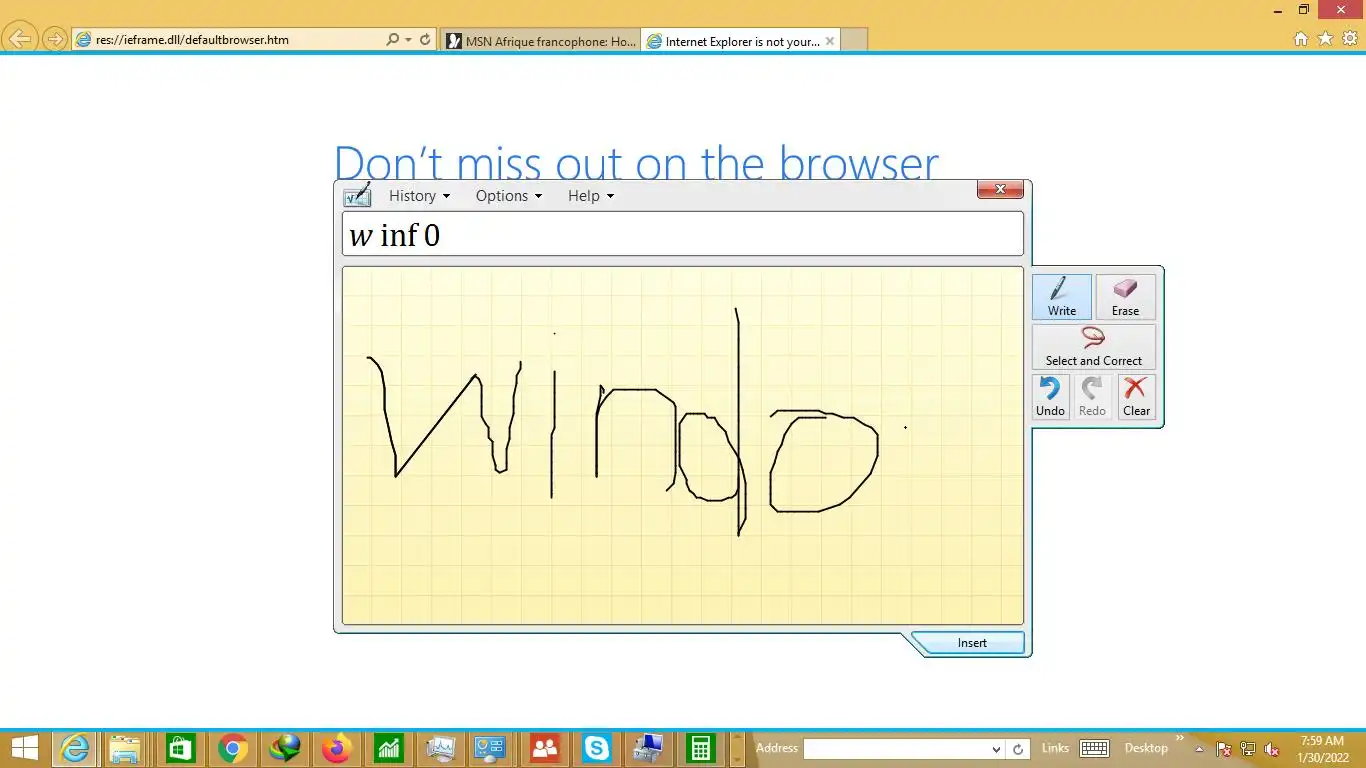Close the 'Internet Explorer is not your' tab

click(829, 41)
